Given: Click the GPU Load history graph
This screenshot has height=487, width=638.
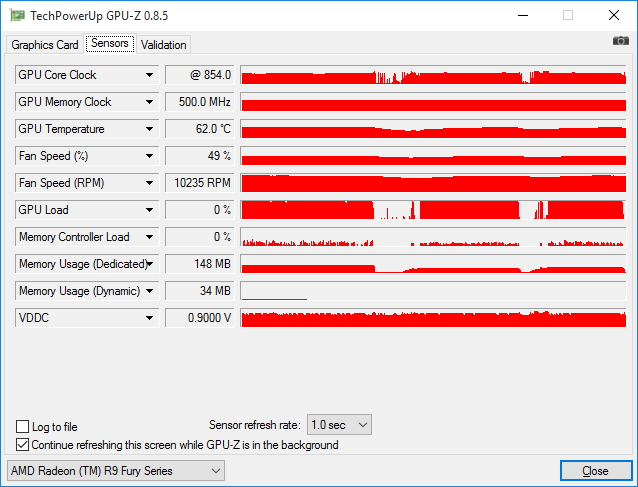Looking at the screenshot, I should point(433,210).
